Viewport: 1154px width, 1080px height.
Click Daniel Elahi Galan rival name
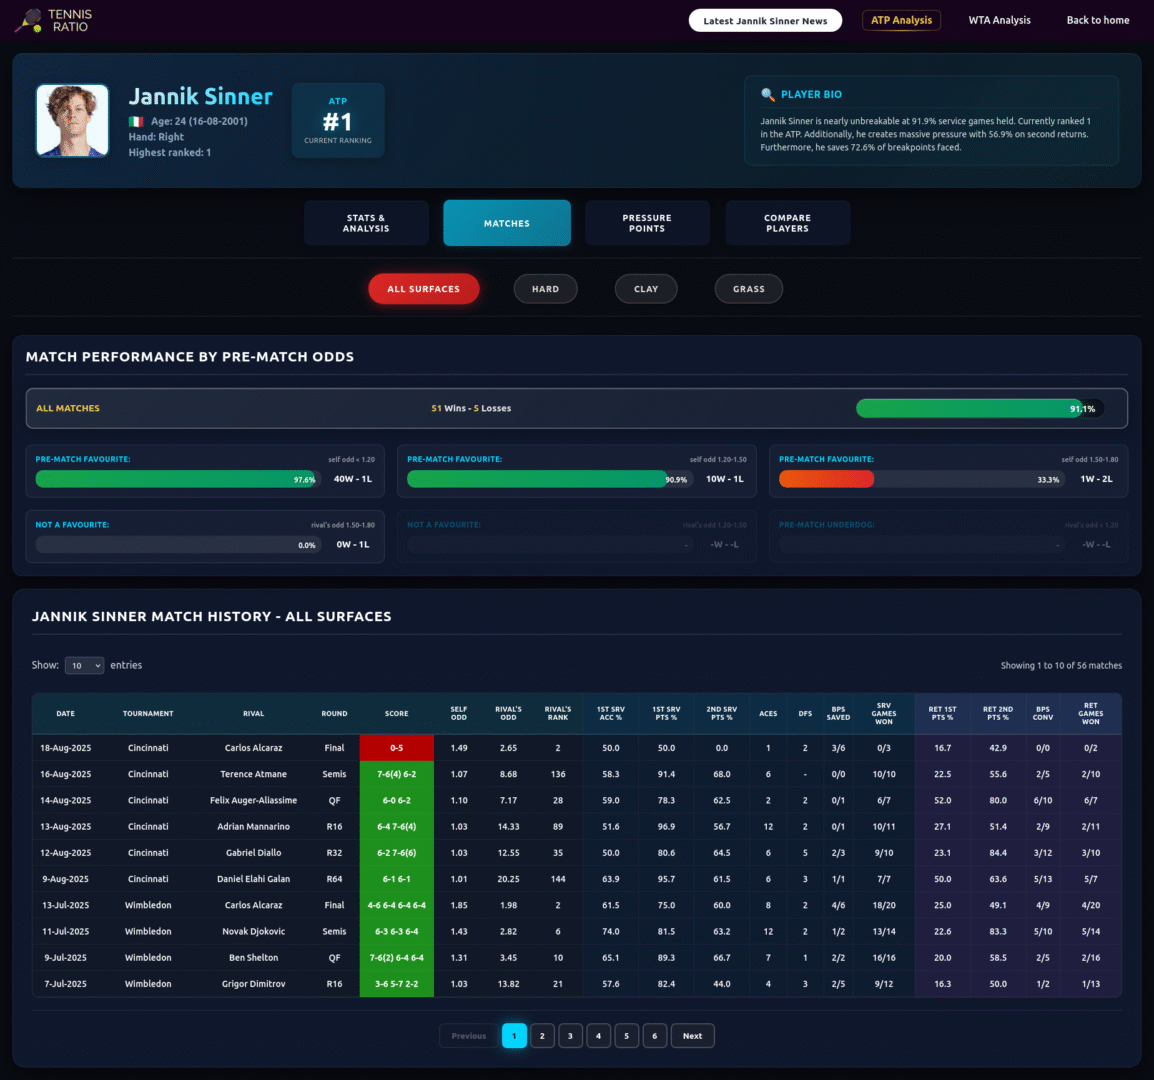pos(253,879)
